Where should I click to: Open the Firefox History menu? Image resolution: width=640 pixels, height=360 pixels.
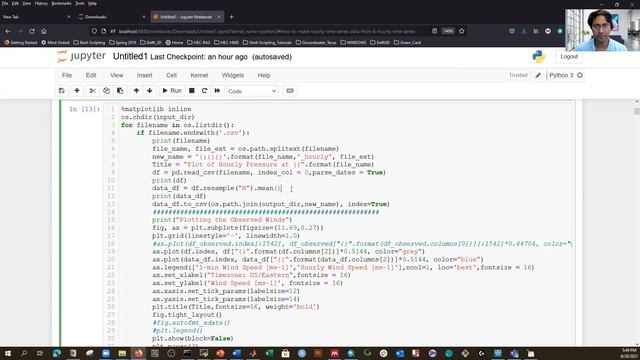click(41, 3)
